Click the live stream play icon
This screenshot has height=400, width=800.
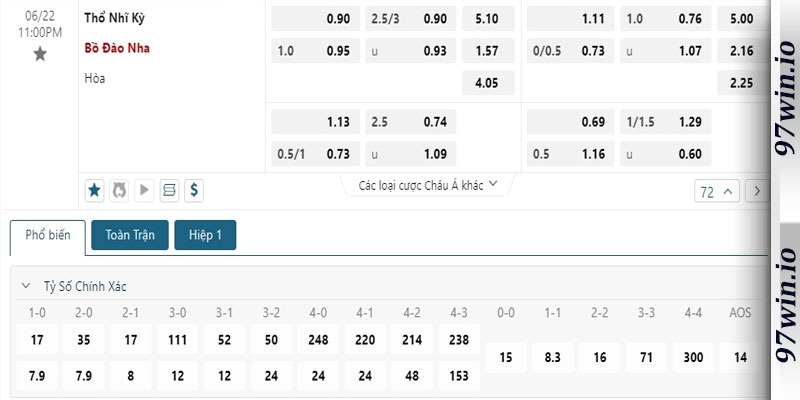click(x=144, y=191)
